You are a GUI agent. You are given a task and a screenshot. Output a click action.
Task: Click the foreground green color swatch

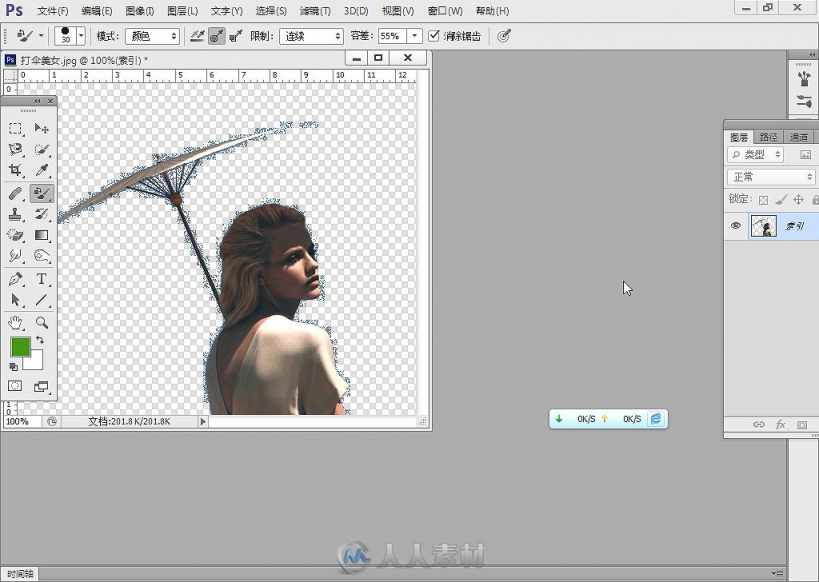21,347
